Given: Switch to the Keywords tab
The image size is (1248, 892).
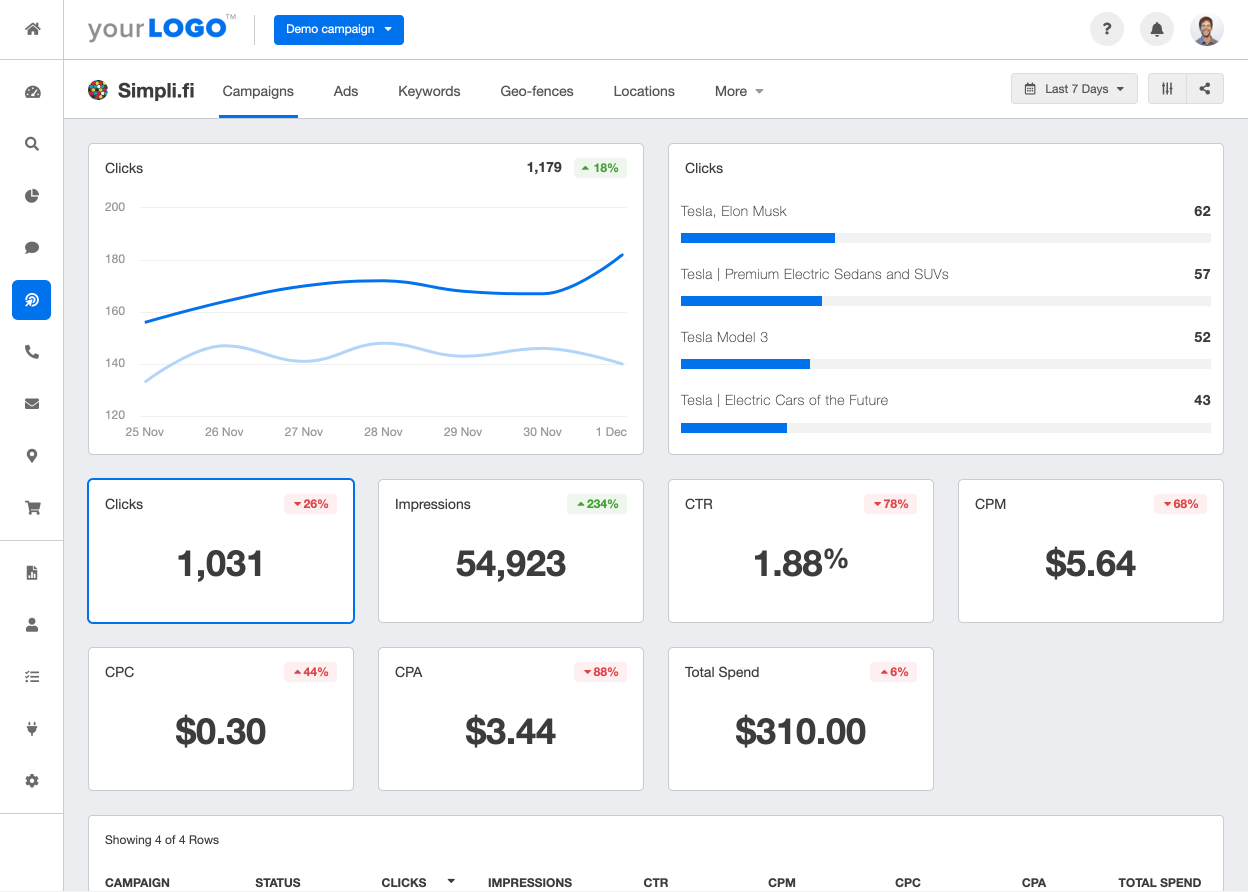Looking at the screenshot, I should [x=429, y=91].
